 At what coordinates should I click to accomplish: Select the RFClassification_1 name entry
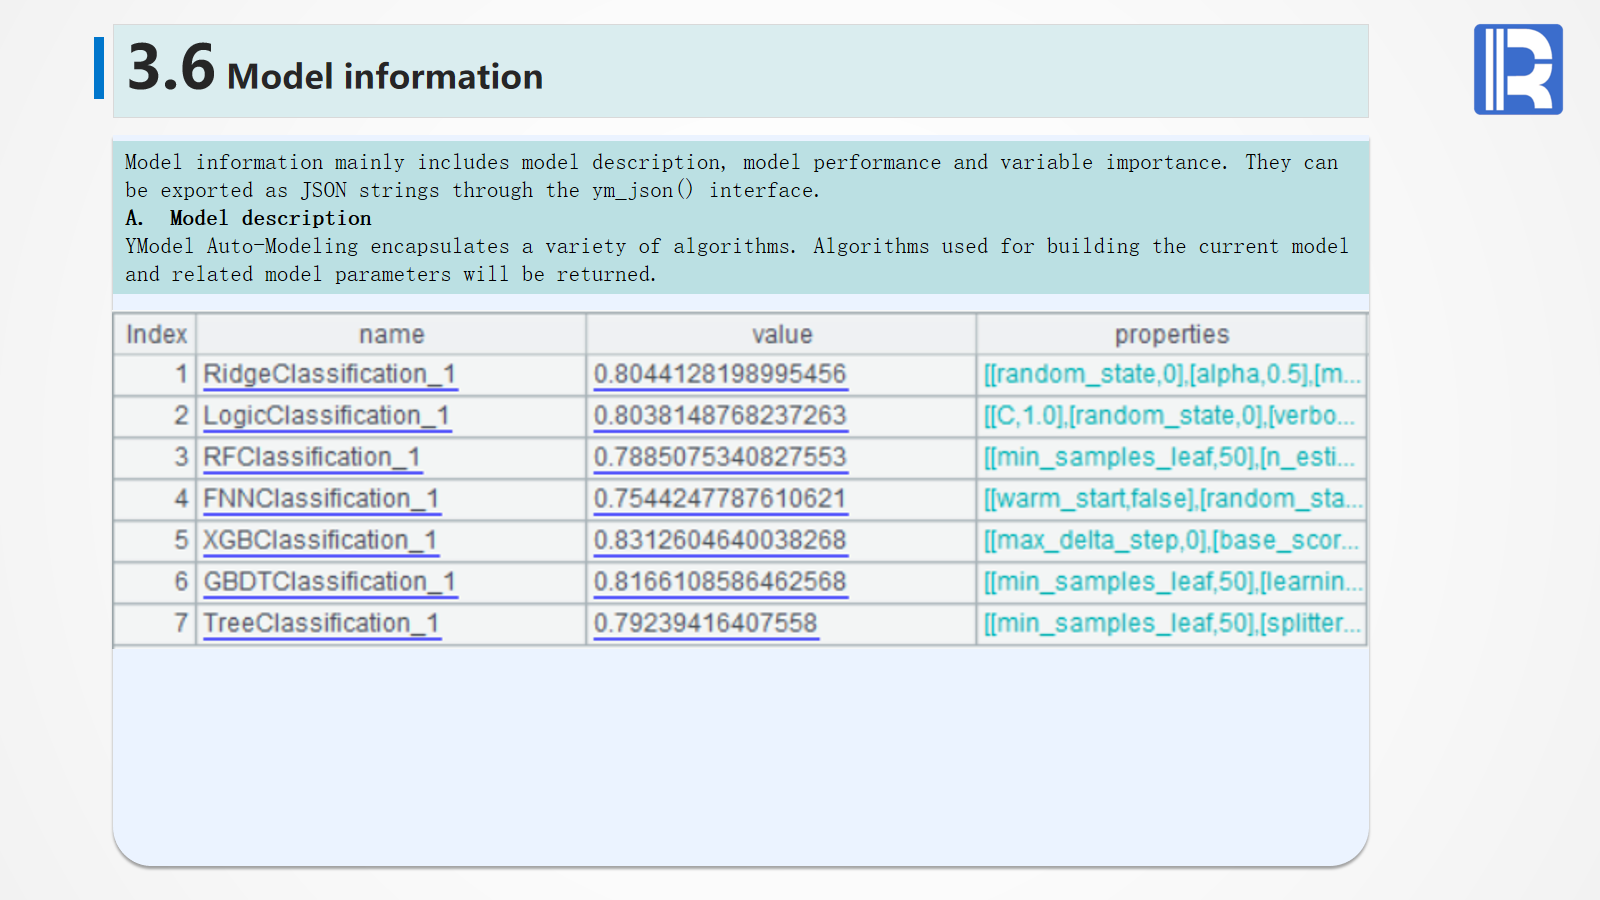(311, 457)
